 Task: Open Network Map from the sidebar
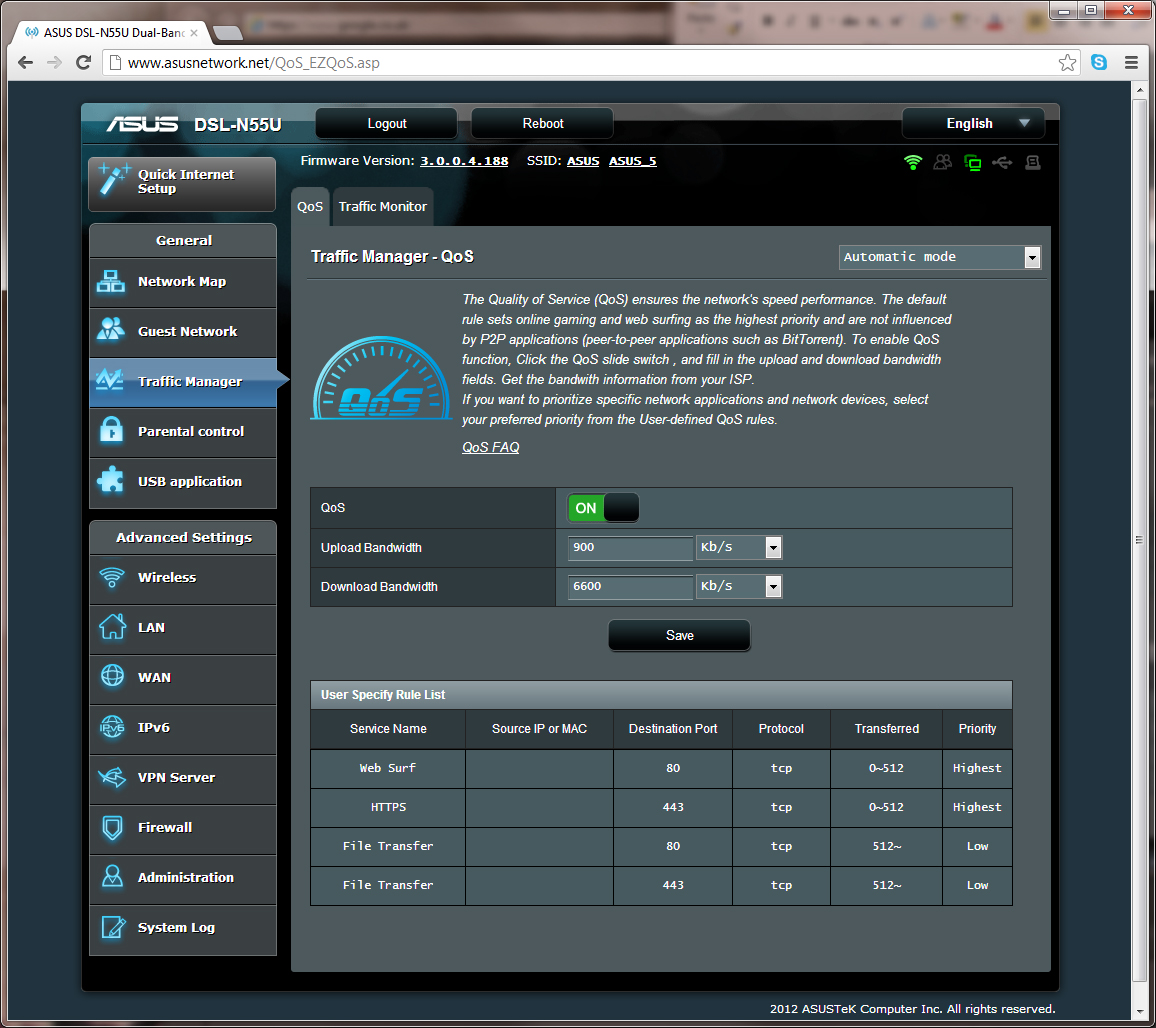pos(182,281)
